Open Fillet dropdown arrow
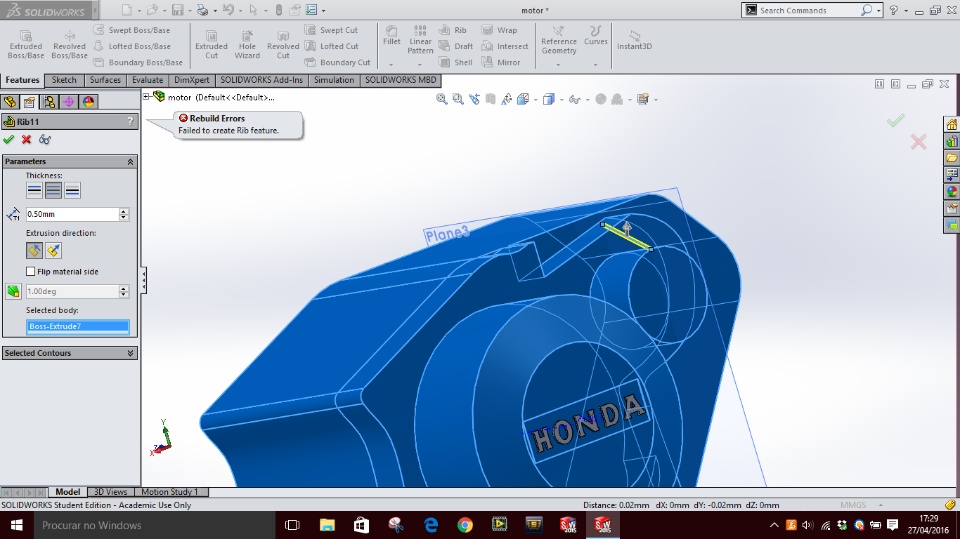Screen dimensions: 960x539 pyautogui.click(x=391, y=64)
